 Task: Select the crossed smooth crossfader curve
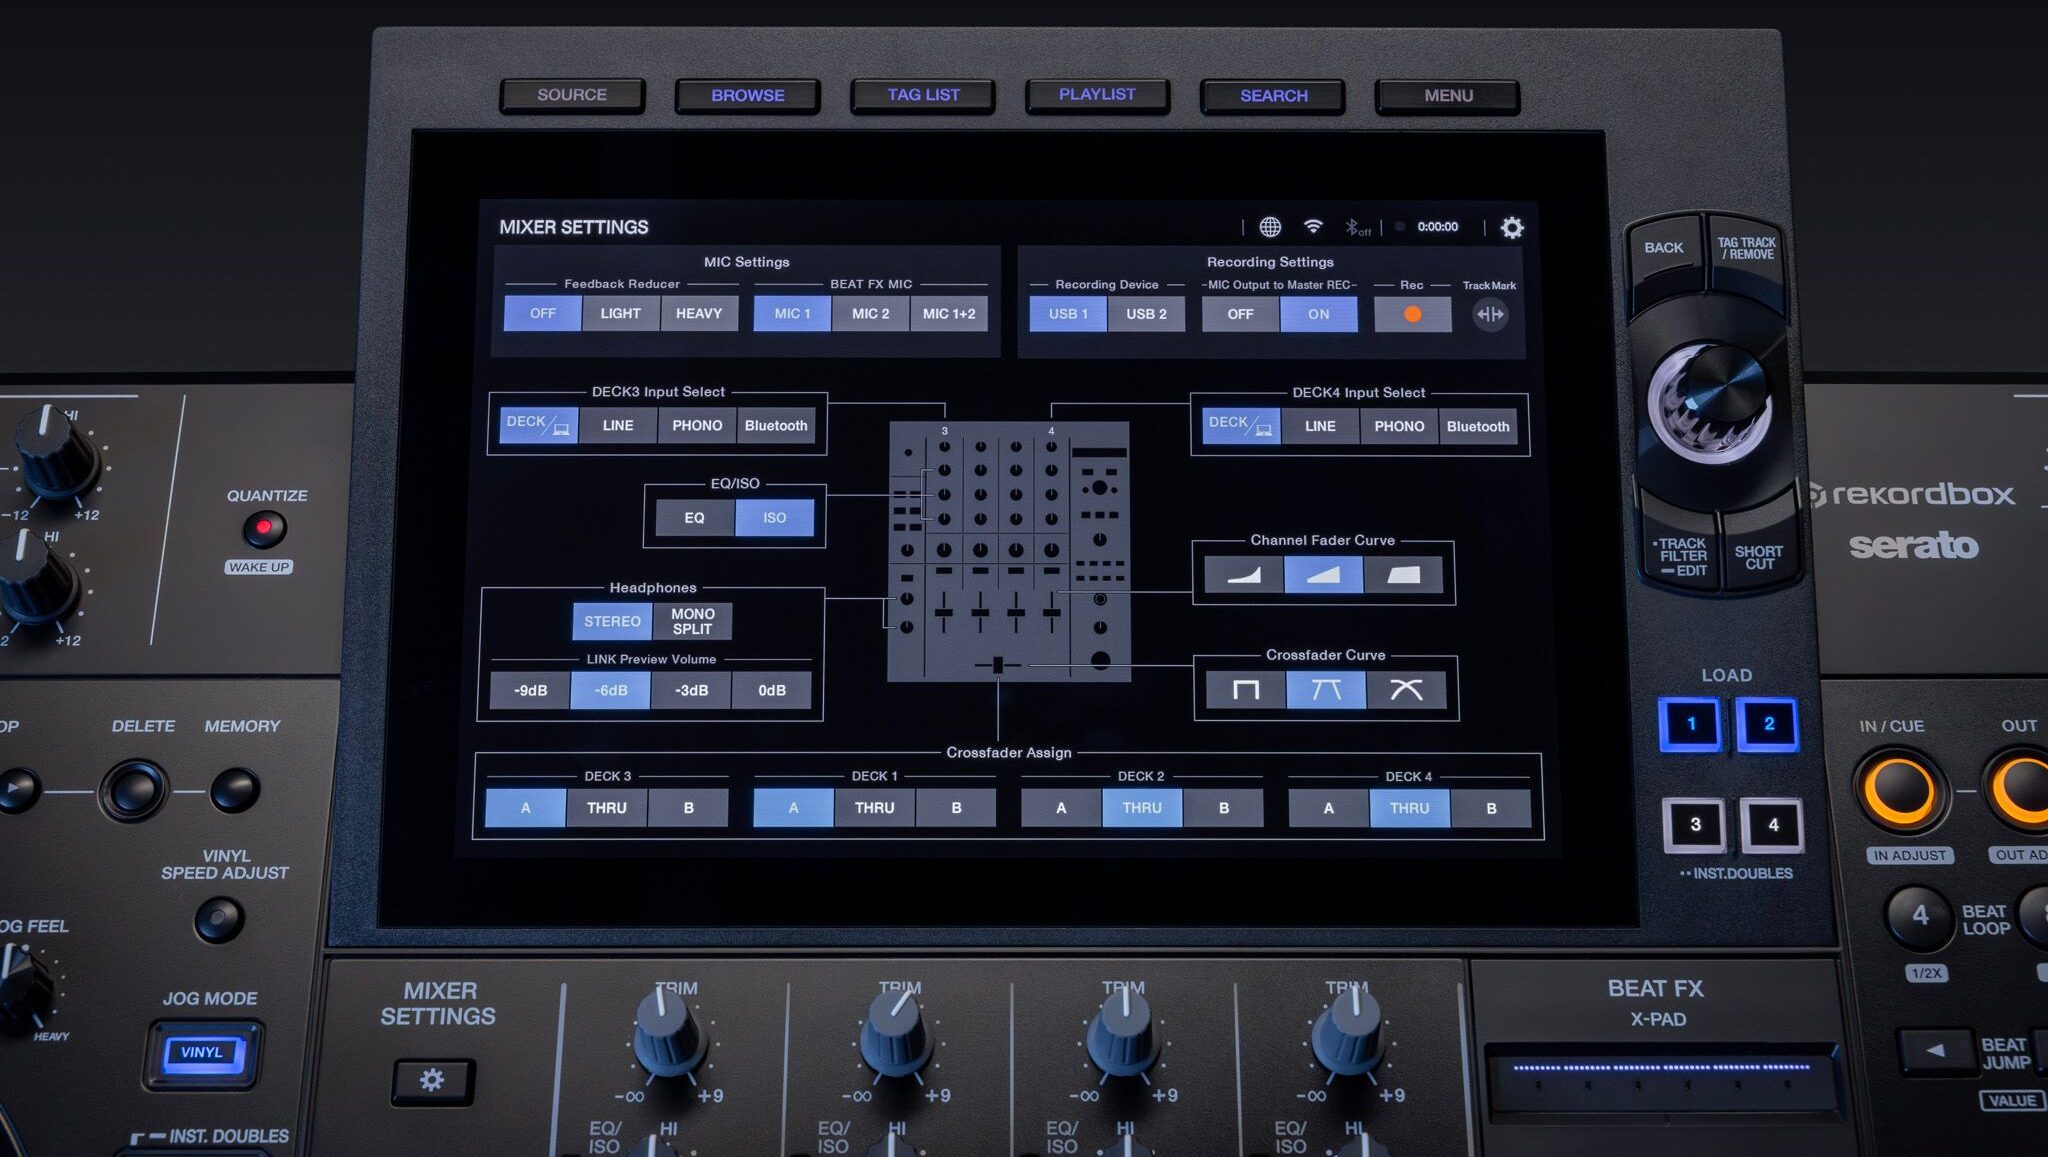click(x=1406, y=690)
